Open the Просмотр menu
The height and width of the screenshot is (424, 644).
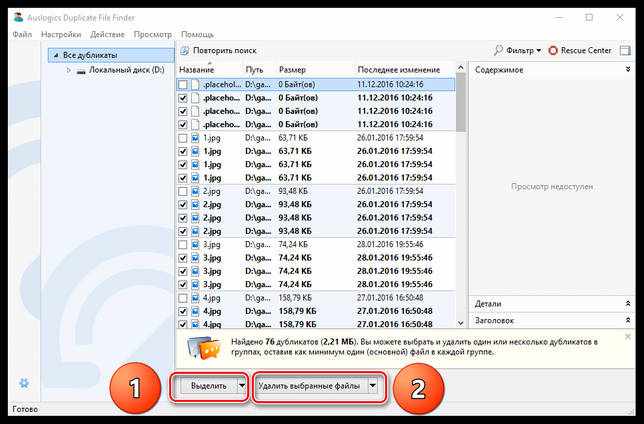click(152, 35)
